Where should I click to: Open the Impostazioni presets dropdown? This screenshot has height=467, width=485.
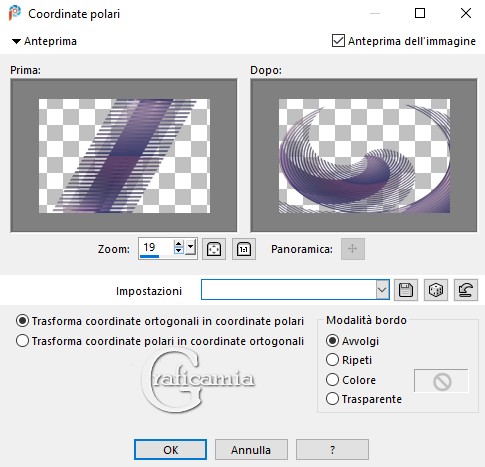(382, 290)
